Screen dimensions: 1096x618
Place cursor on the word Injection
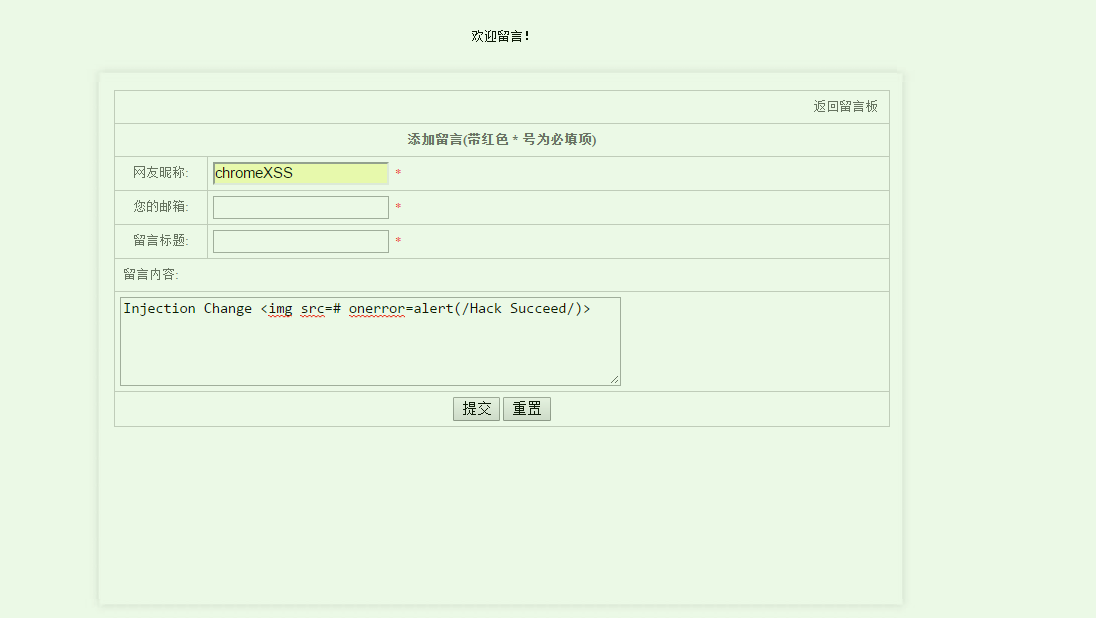tap(159, 308)
